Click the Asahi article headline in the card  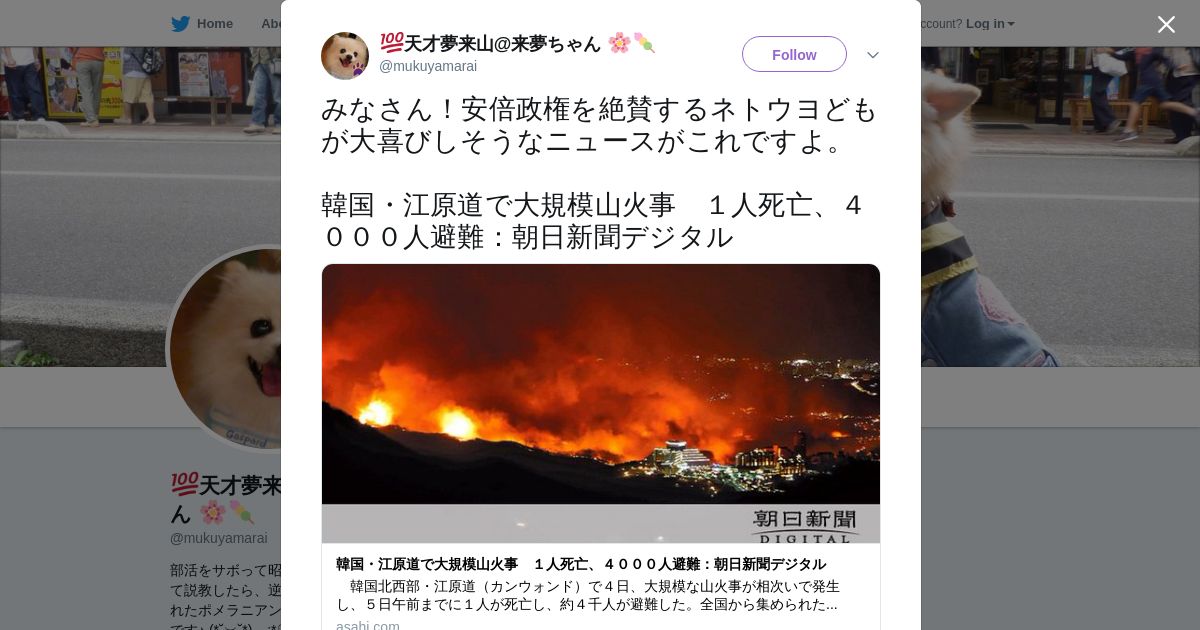click(x=581, y=564)
